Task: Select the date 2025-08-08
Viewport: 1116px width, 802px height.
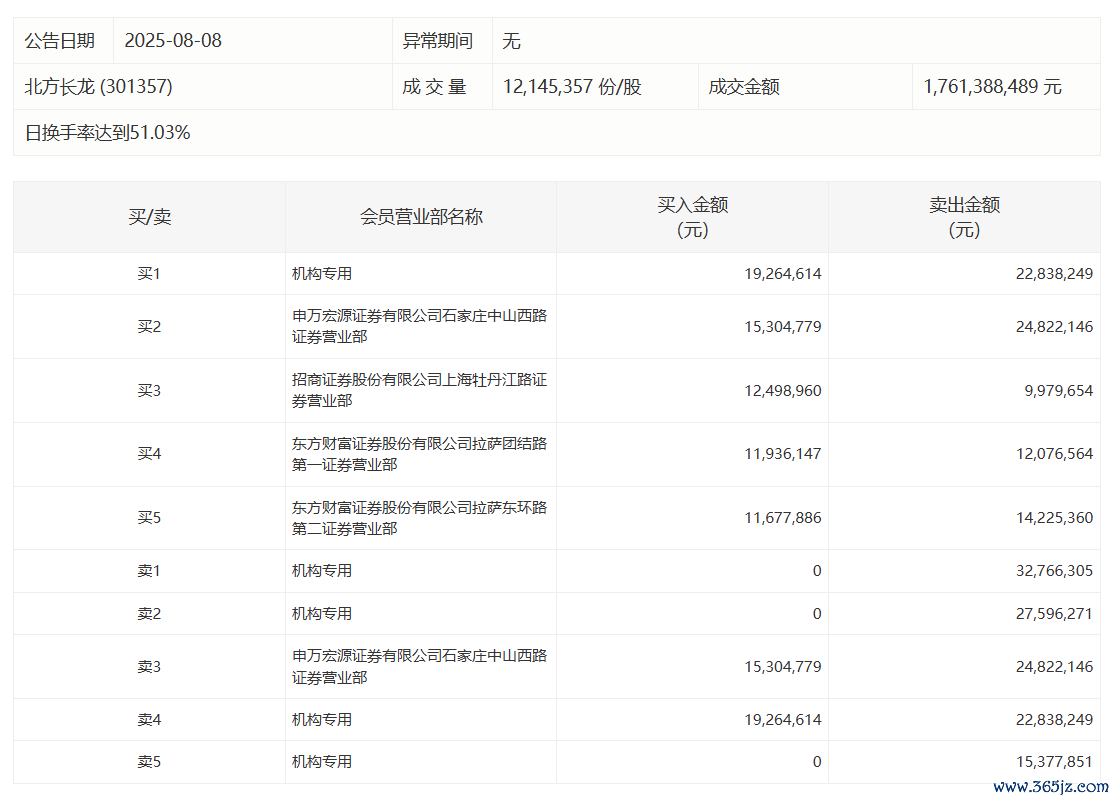Action: pyautogui.click(x=173, y=41)
